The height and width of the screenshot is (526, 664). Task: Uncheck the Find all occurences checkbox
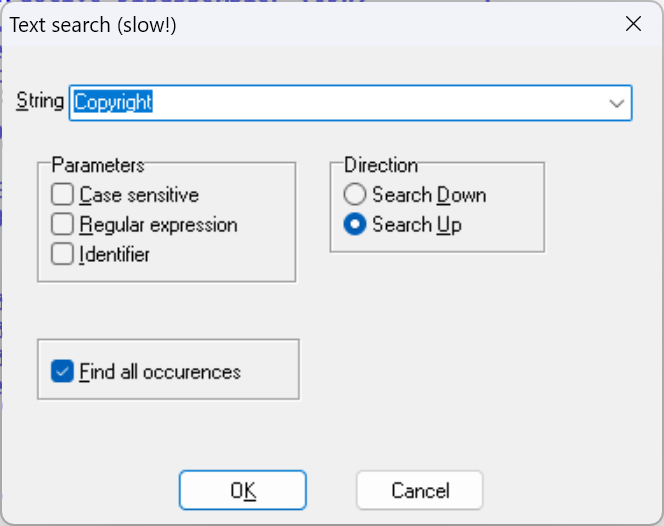coord(63,372)
